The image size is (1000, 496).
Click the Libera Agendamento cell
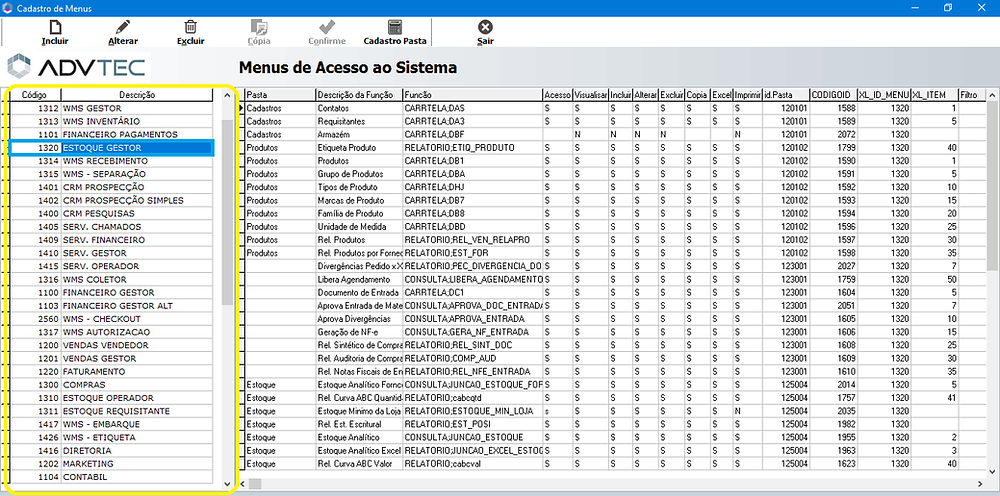pyautogui.click(x=359, y=279)
